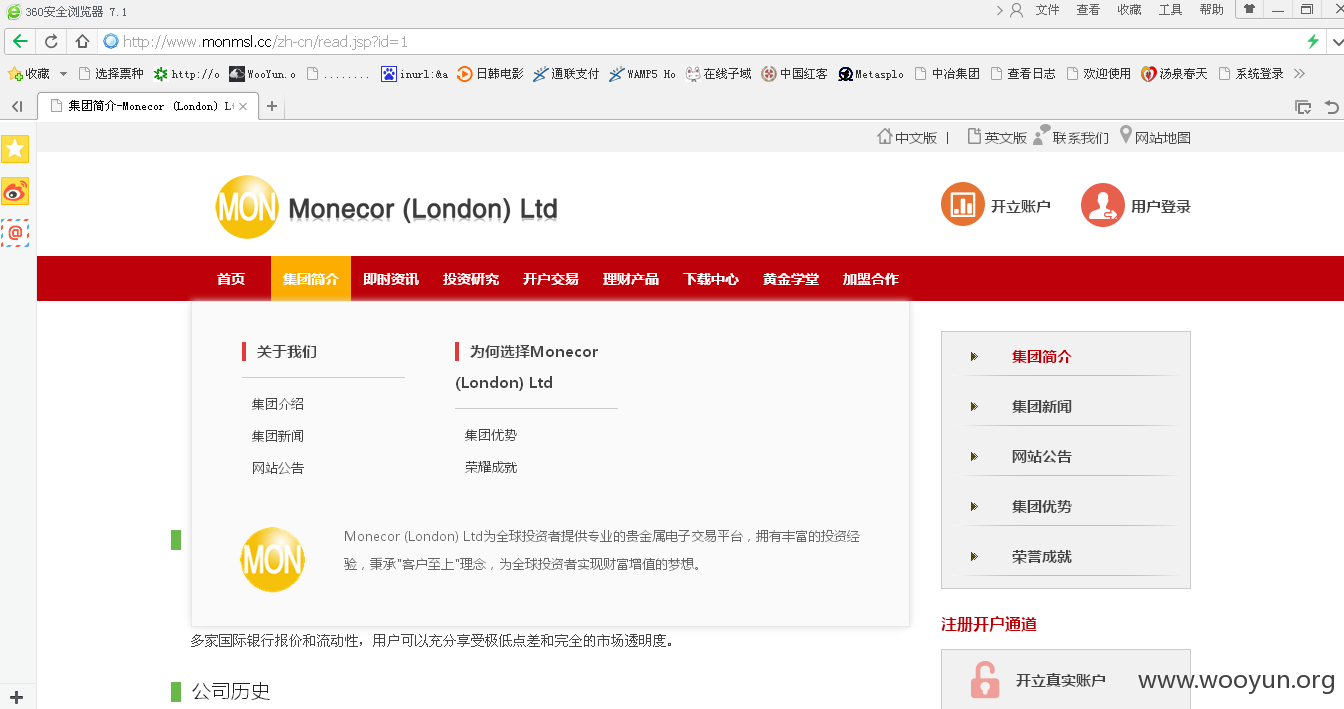Click the URL address bar field
Image resolution: width=1344 pixels, height=709 pixels.
click(x=700, y=42)
